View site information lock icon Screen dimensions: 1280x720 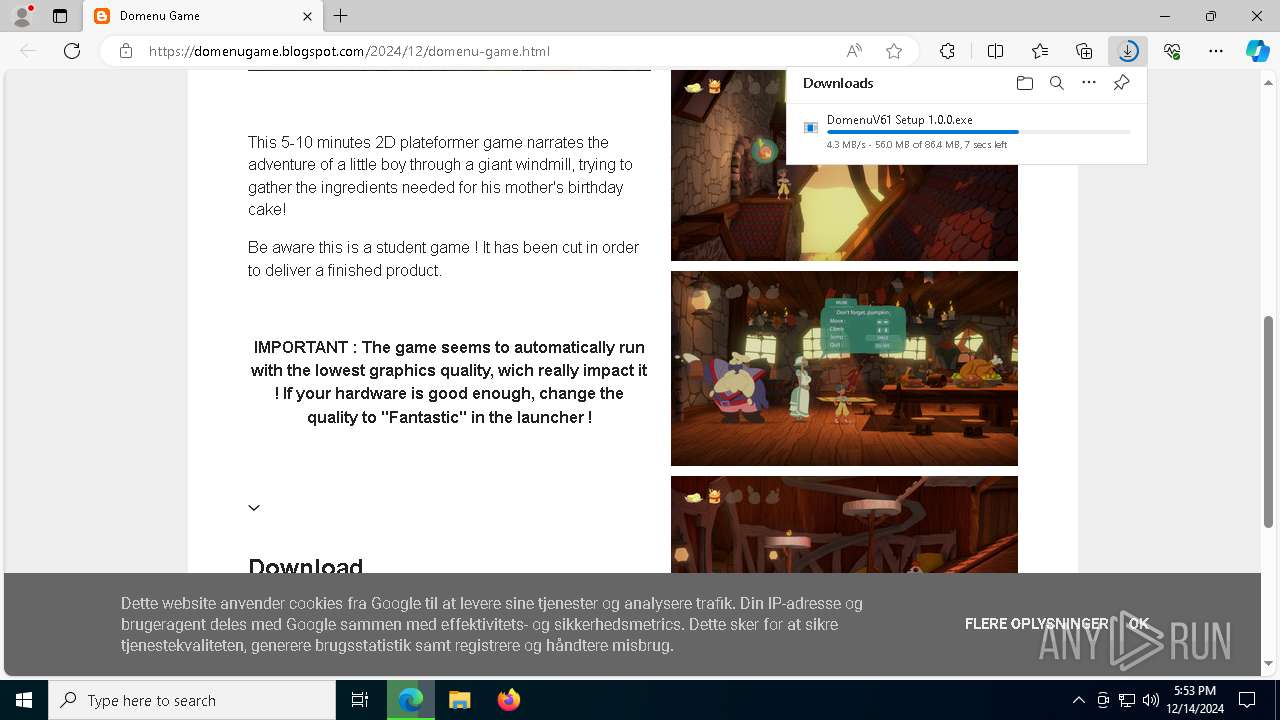[x=126, y=51]
